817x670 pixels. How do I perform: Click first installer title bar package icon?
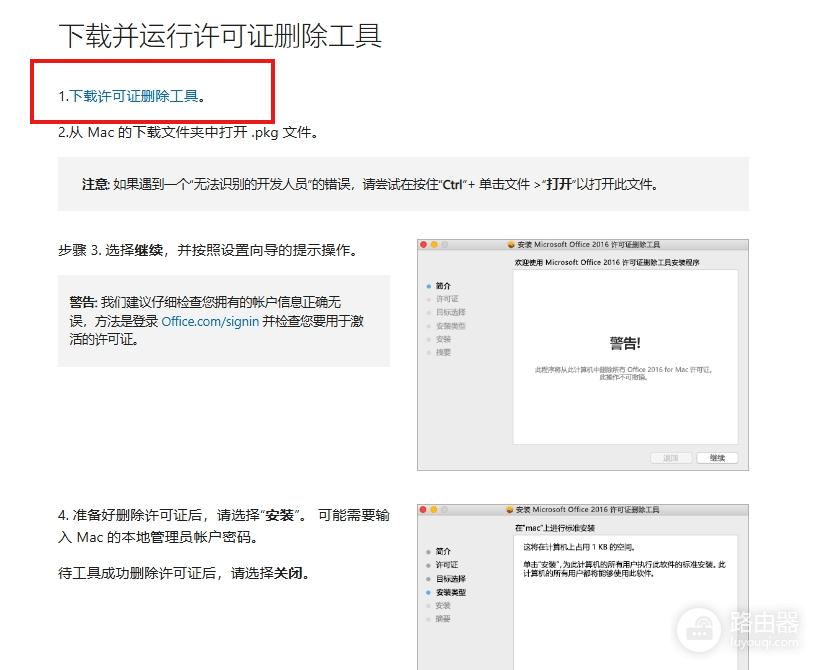[511, 244]
